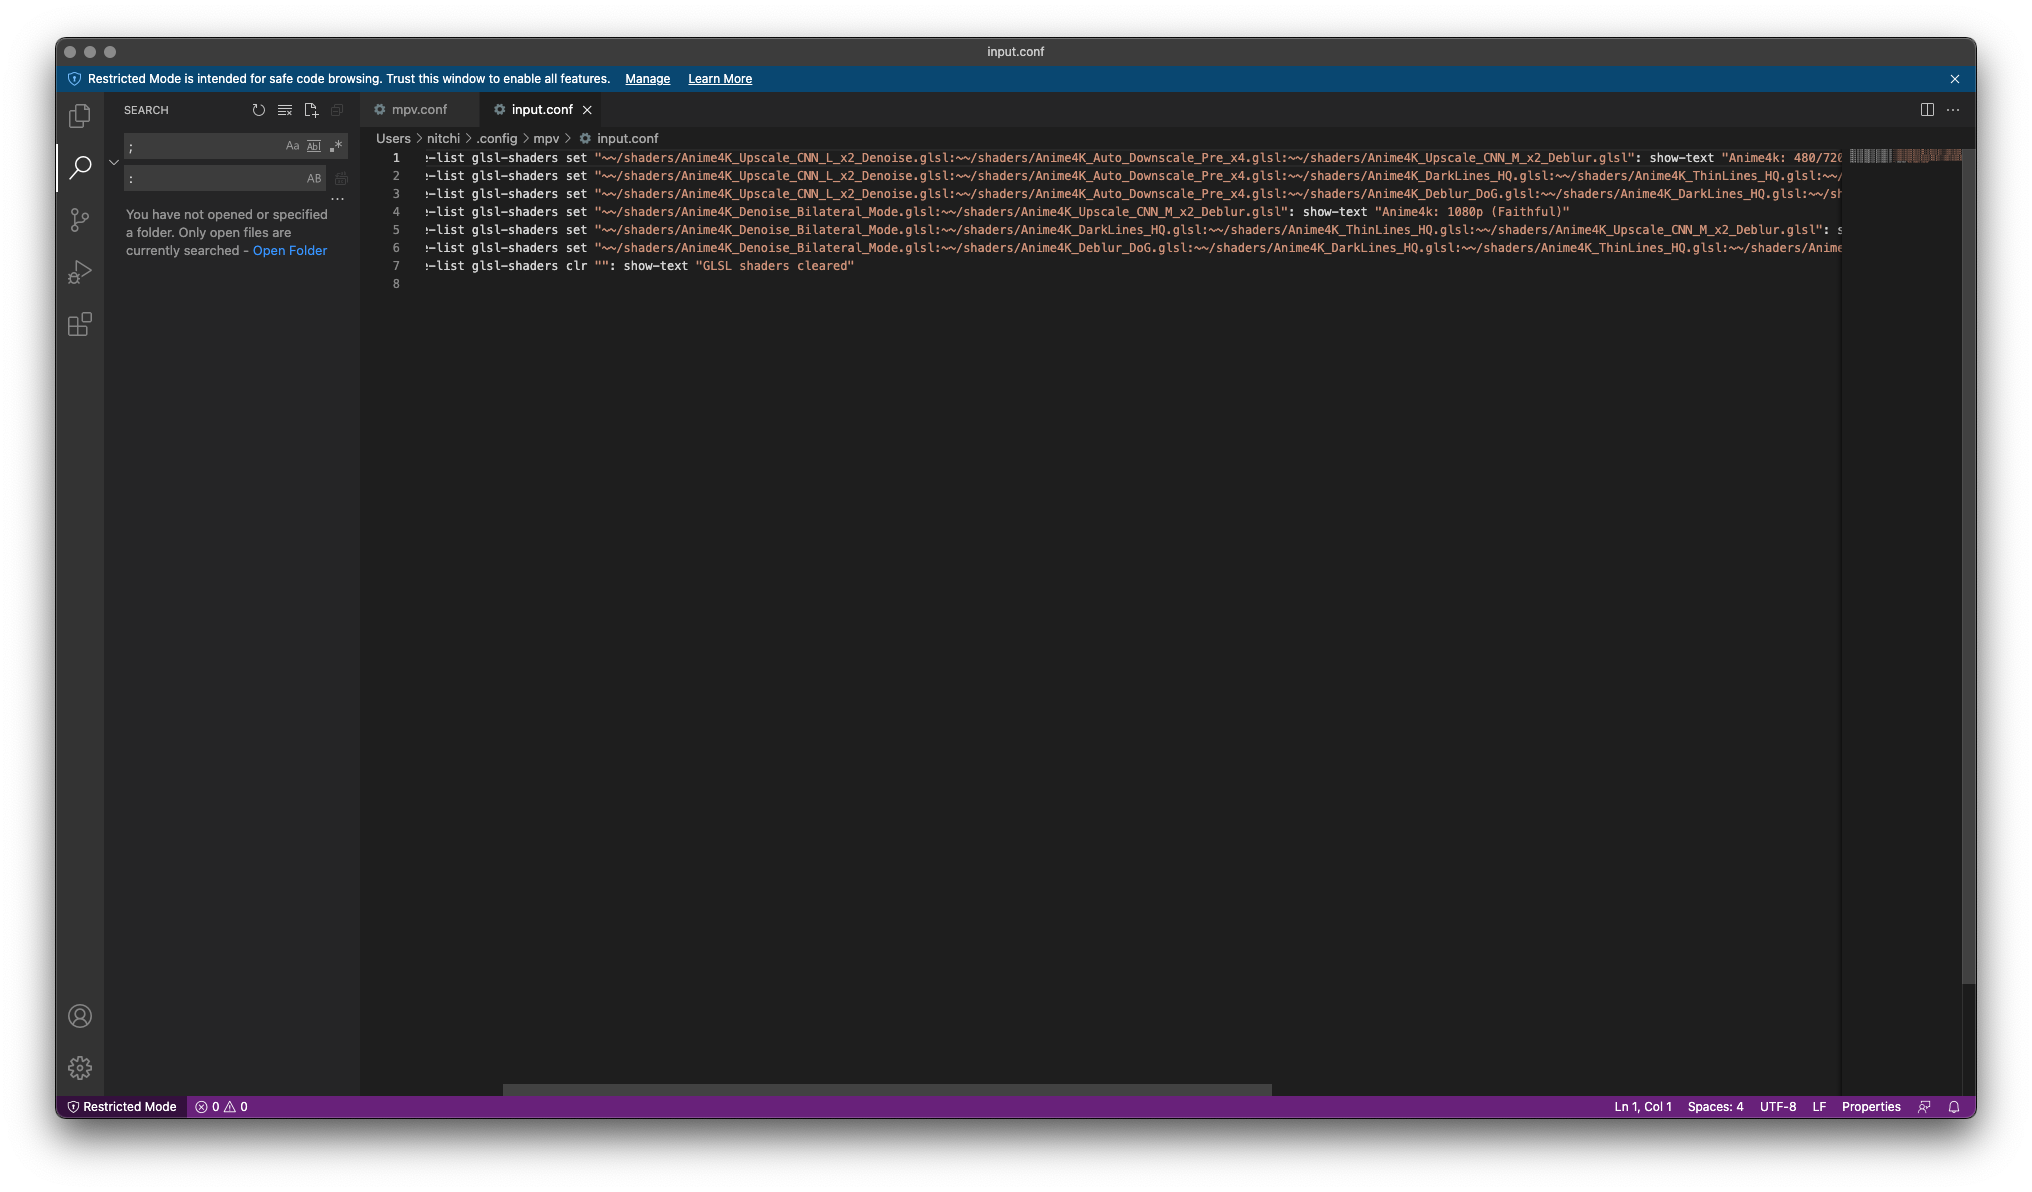Viewport: 2032px width, 1192px height.
Task: Select the Source Control icon
Action: (x=79, y=220)
